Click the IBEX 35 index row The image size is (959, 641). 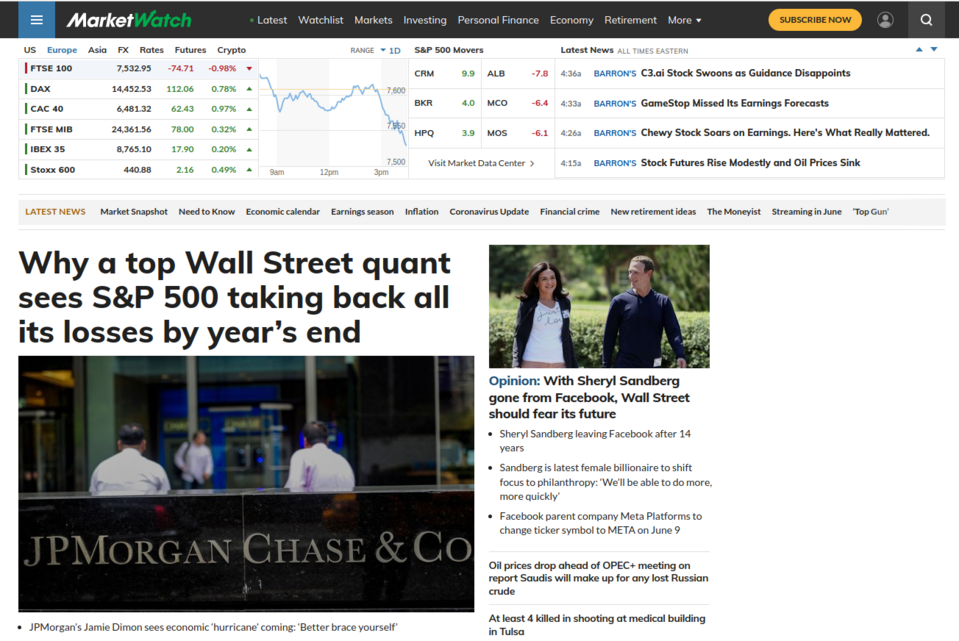point(139,149)
